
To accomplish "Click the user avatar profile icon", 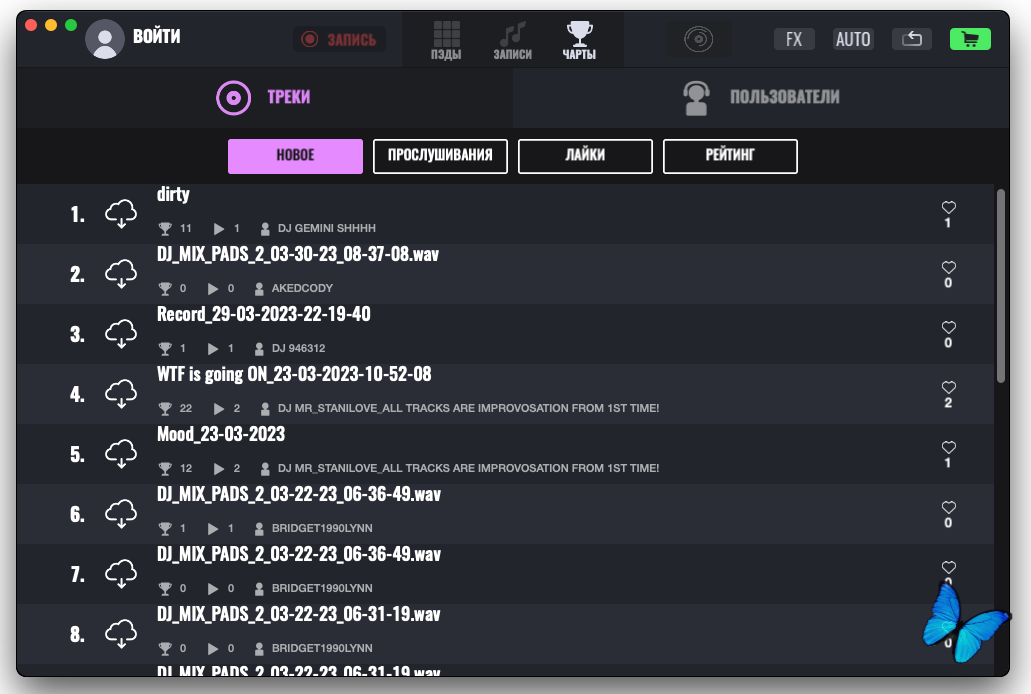I will pyautogui.click(x=105, y=39).
